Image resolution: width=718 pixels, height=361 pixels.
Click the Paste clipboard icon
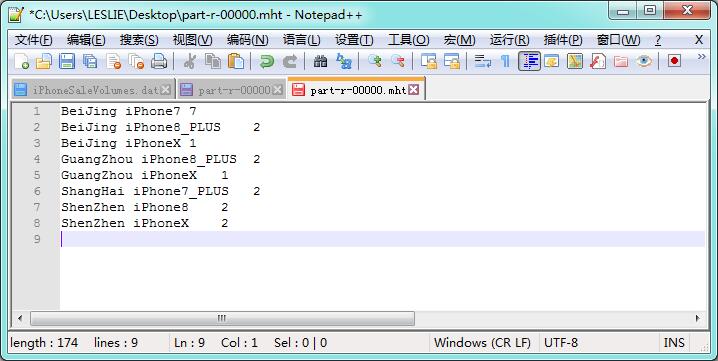235,61
